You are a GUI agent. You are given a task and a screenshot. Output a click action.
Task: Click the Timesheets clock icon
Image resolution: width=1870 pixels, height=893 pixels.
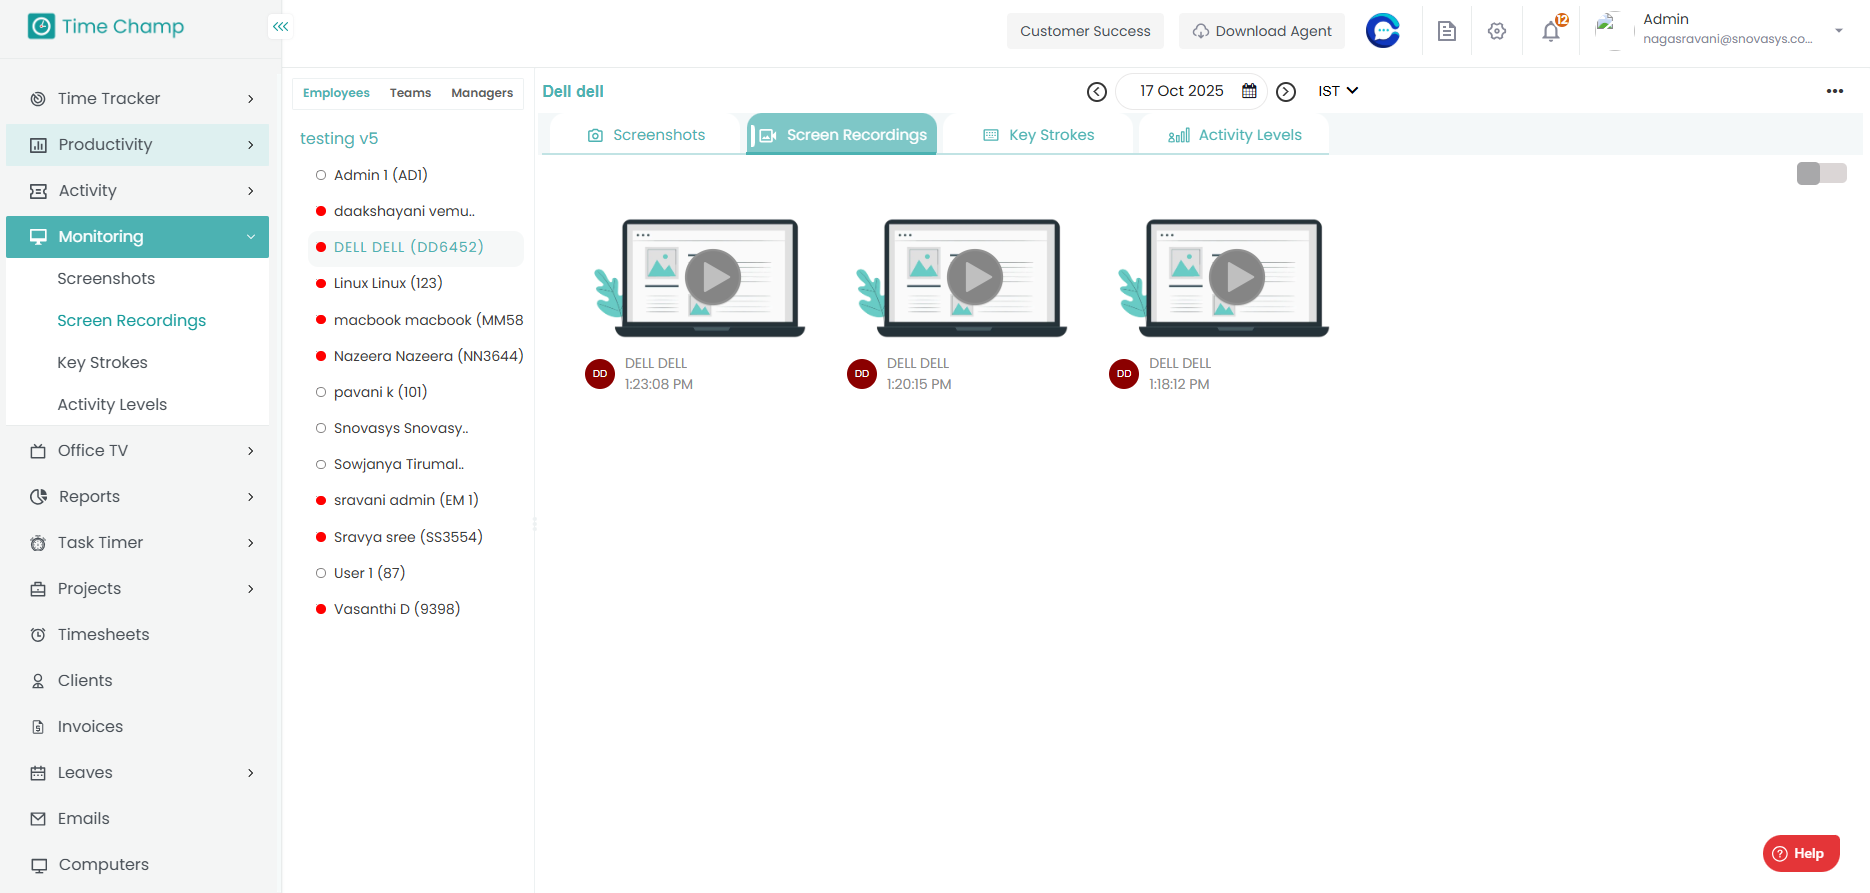click(x=38, y=635)
